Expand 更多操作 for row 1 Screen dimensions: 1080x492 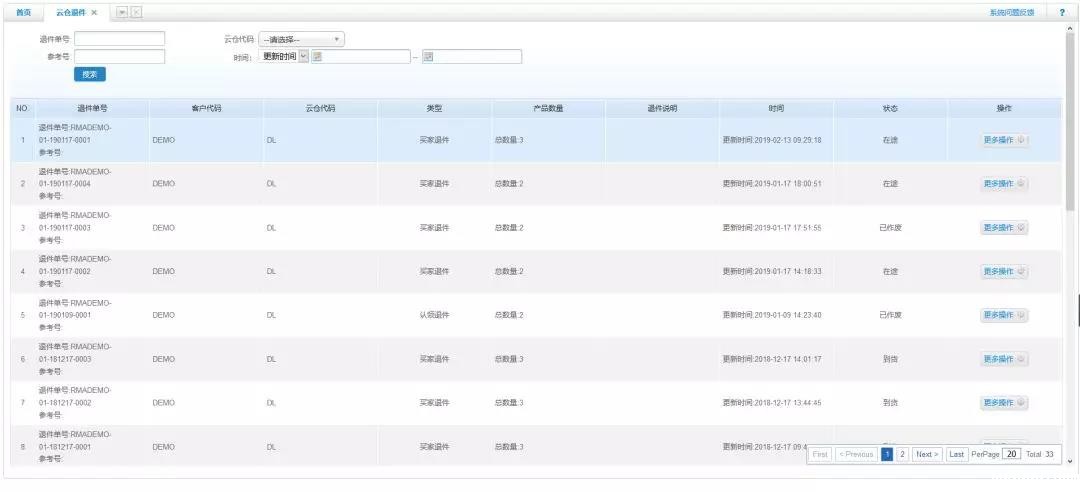click(x=1004, y=140)
